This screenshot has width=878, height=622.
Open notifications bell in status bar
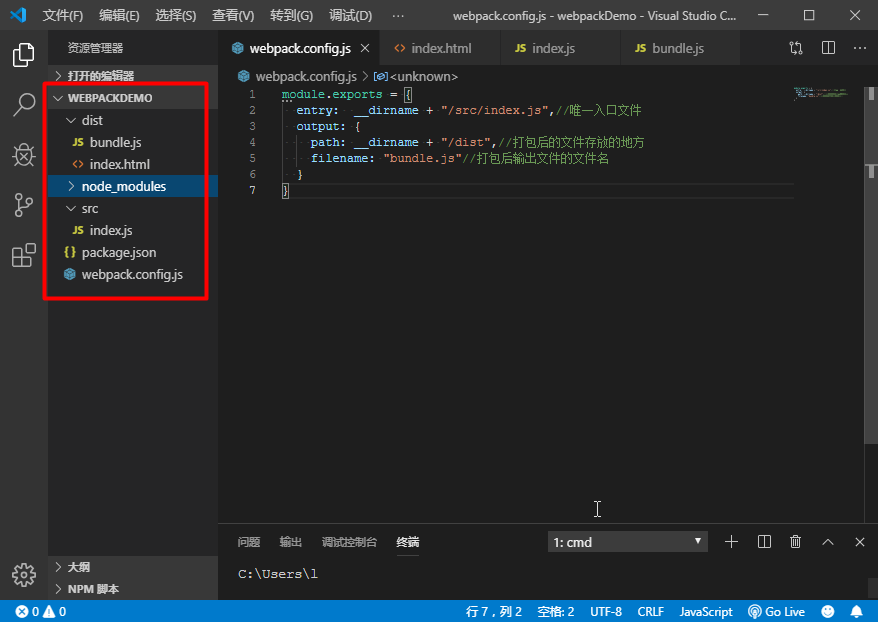[x=857, y=611]
